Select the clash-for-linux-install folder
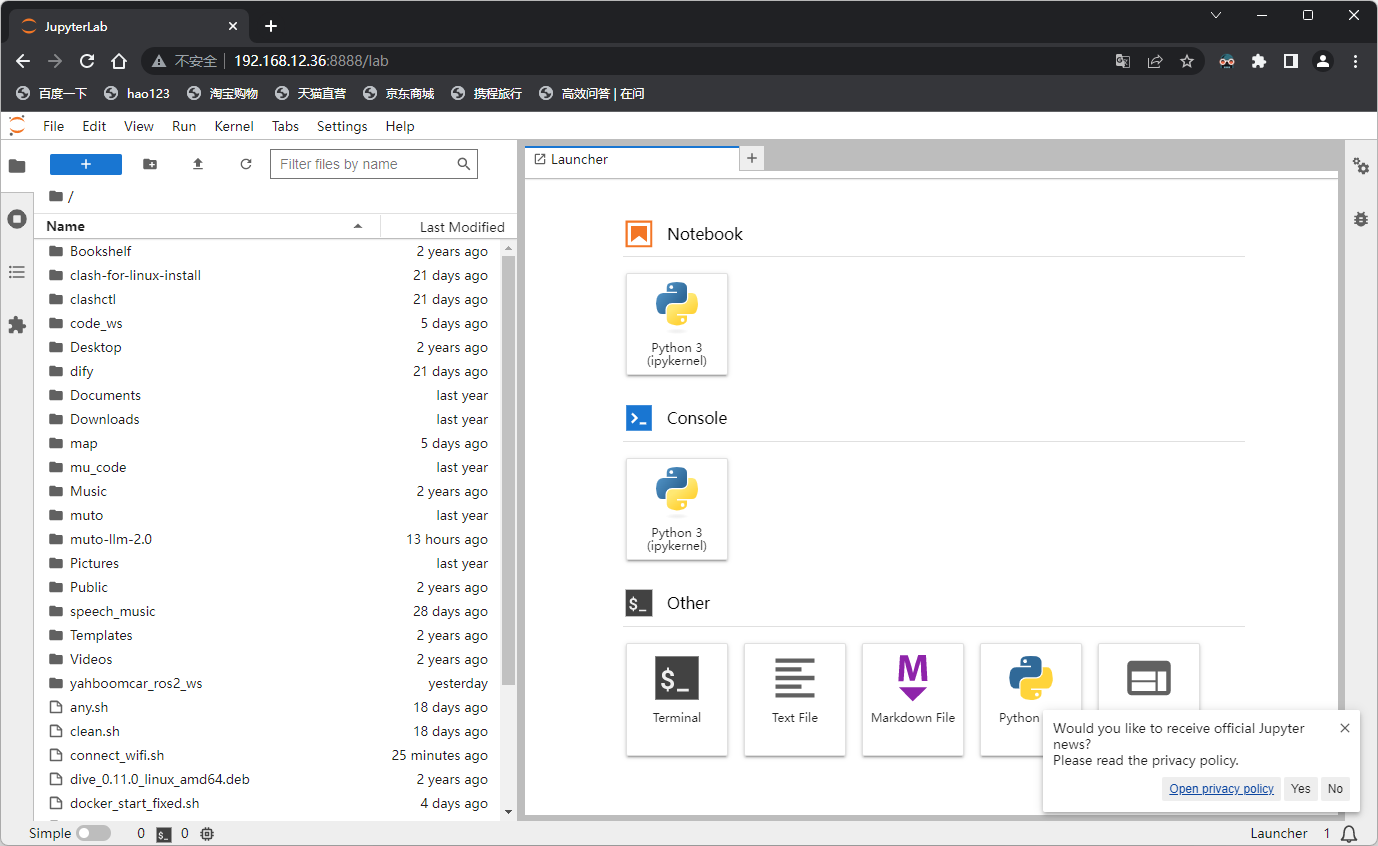Viewport: 1378px width, 846px height. pos(268,275)
